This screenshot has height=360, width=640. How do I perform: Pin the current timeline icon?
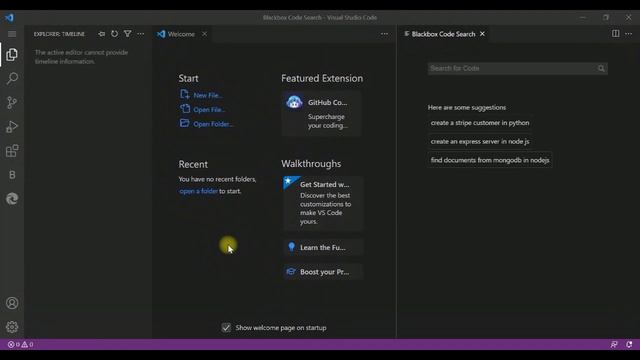click(x=102, y=34)
